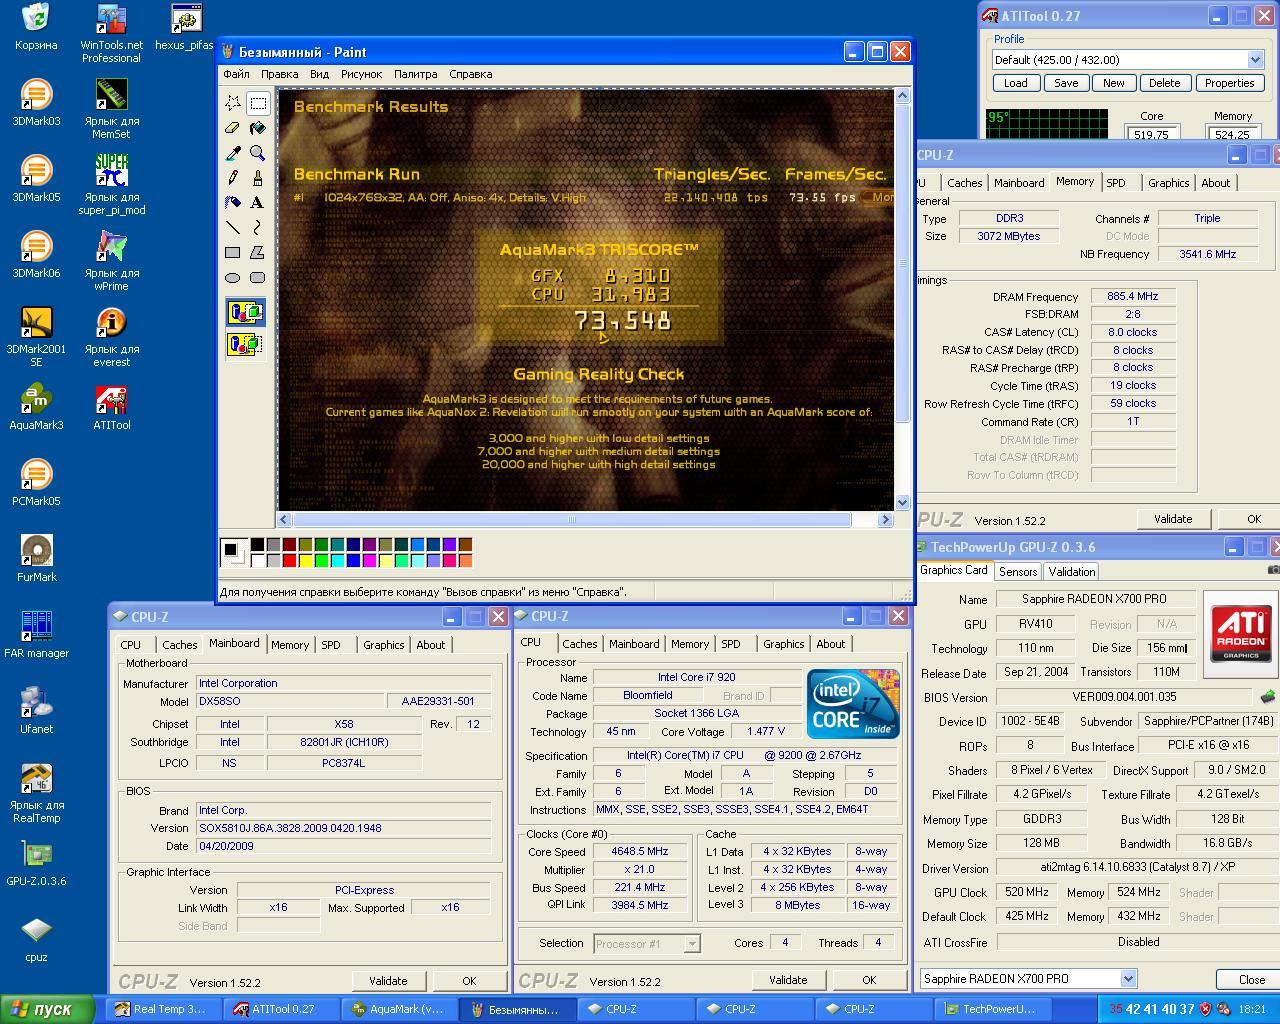Select the rectangular Select tool in Paint

[x=258, y=102]
